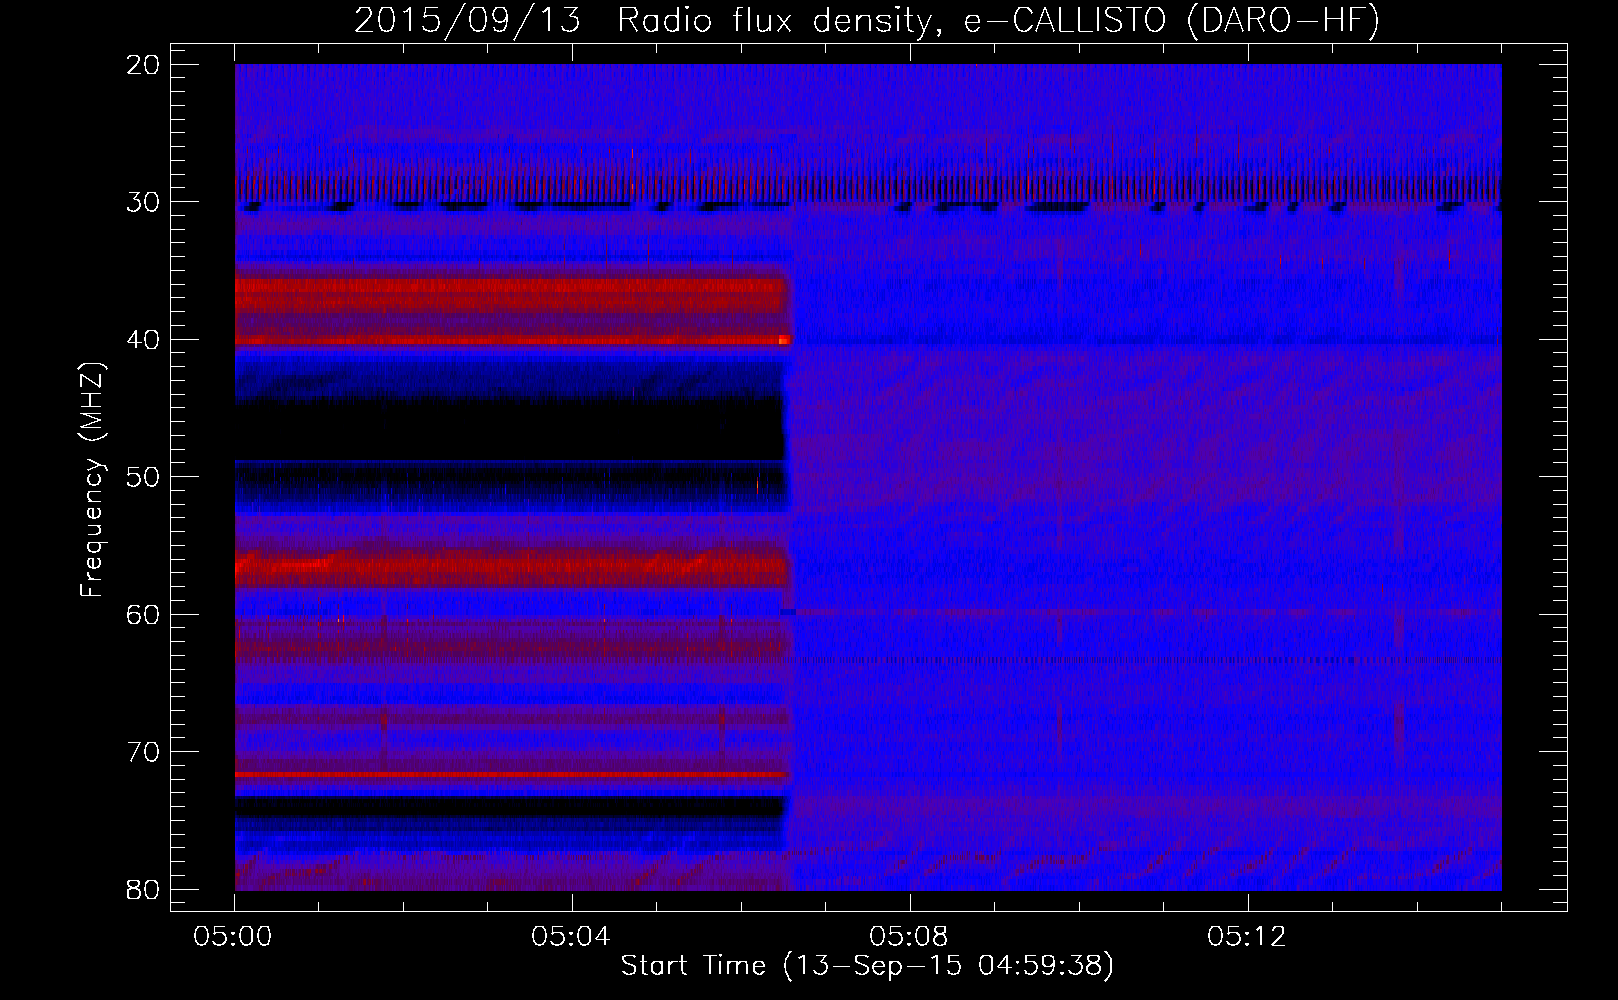Click the "Start Time (13-Sep-15 04:59:38)" label
The width and height of the screenshot is (1618, 1000).
[x=867, y=966]
